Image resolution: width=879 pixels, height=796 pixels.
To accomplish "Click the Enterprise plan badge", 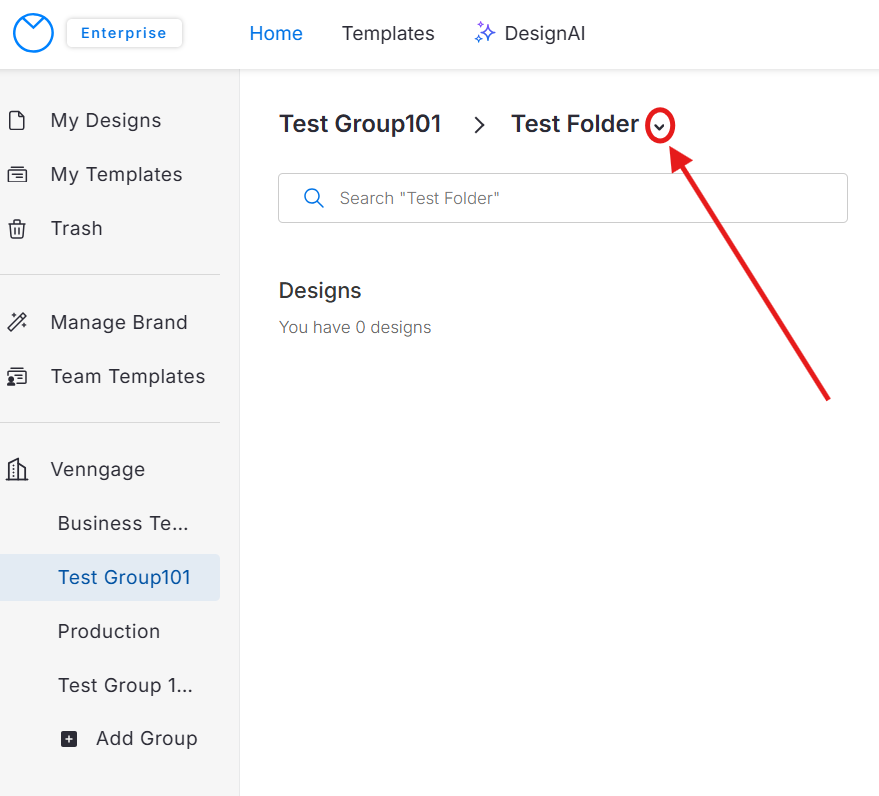I will (124, 33).
